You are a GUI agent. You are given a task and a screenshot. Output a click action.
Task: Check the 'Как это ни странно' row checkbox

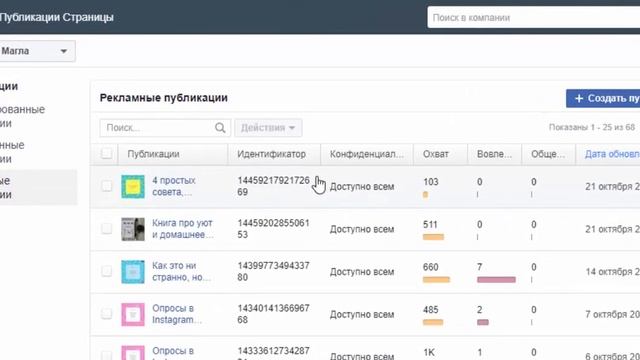[x=107, y=271]
